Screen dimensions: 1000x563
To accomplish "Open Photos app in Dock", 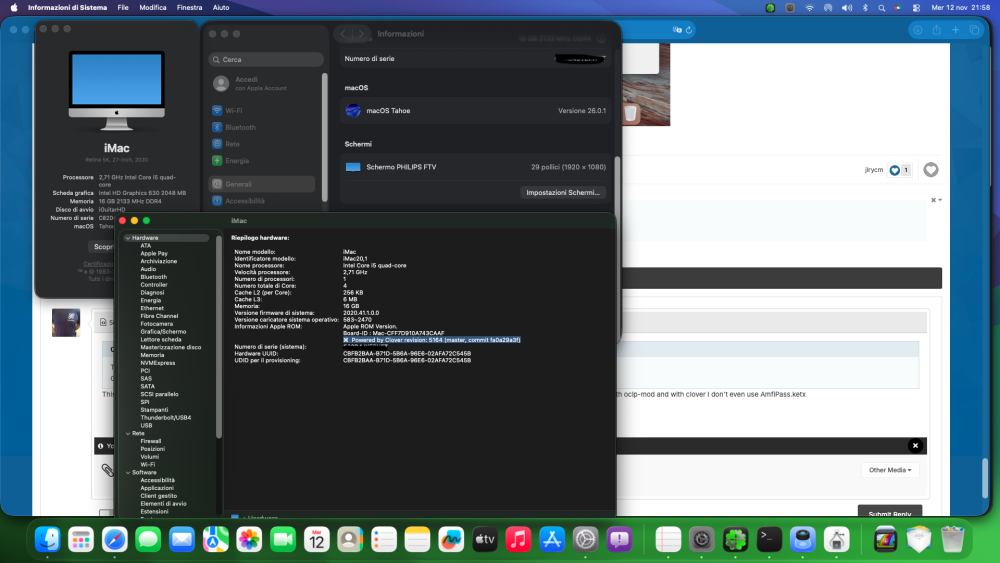I will [249, 539].
